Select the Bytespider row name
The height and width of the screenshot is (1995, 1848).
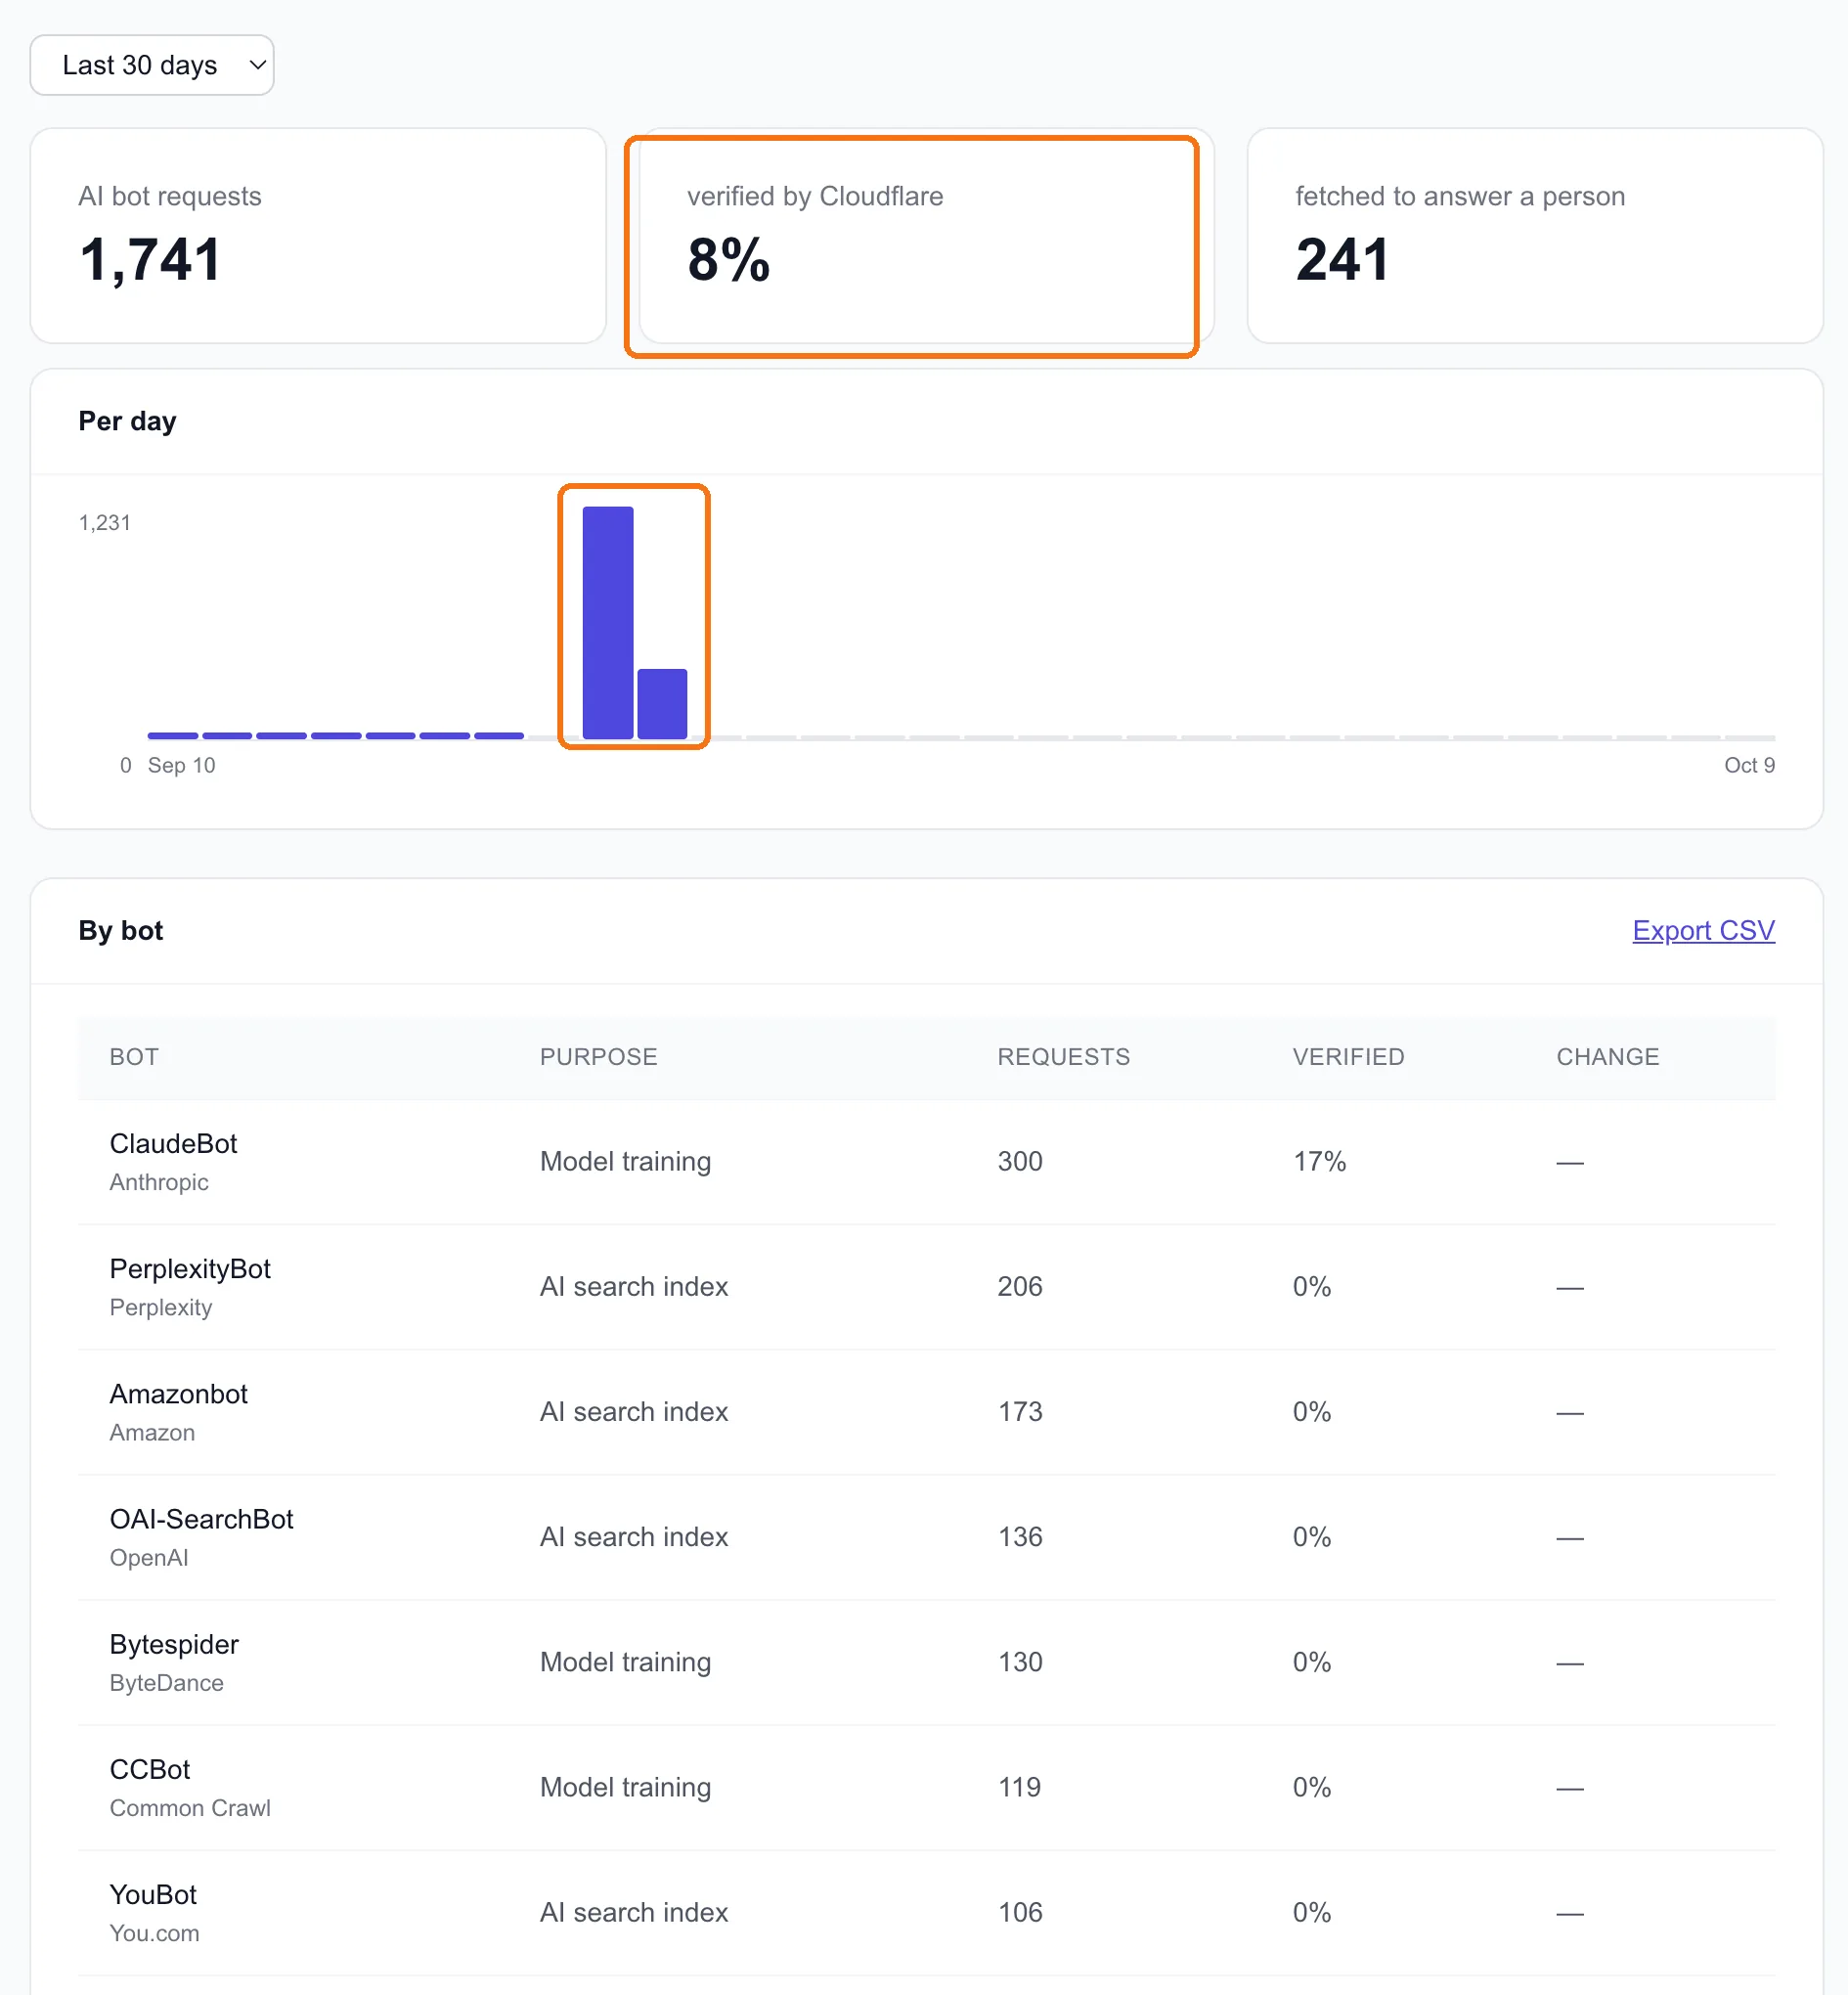174,1644
